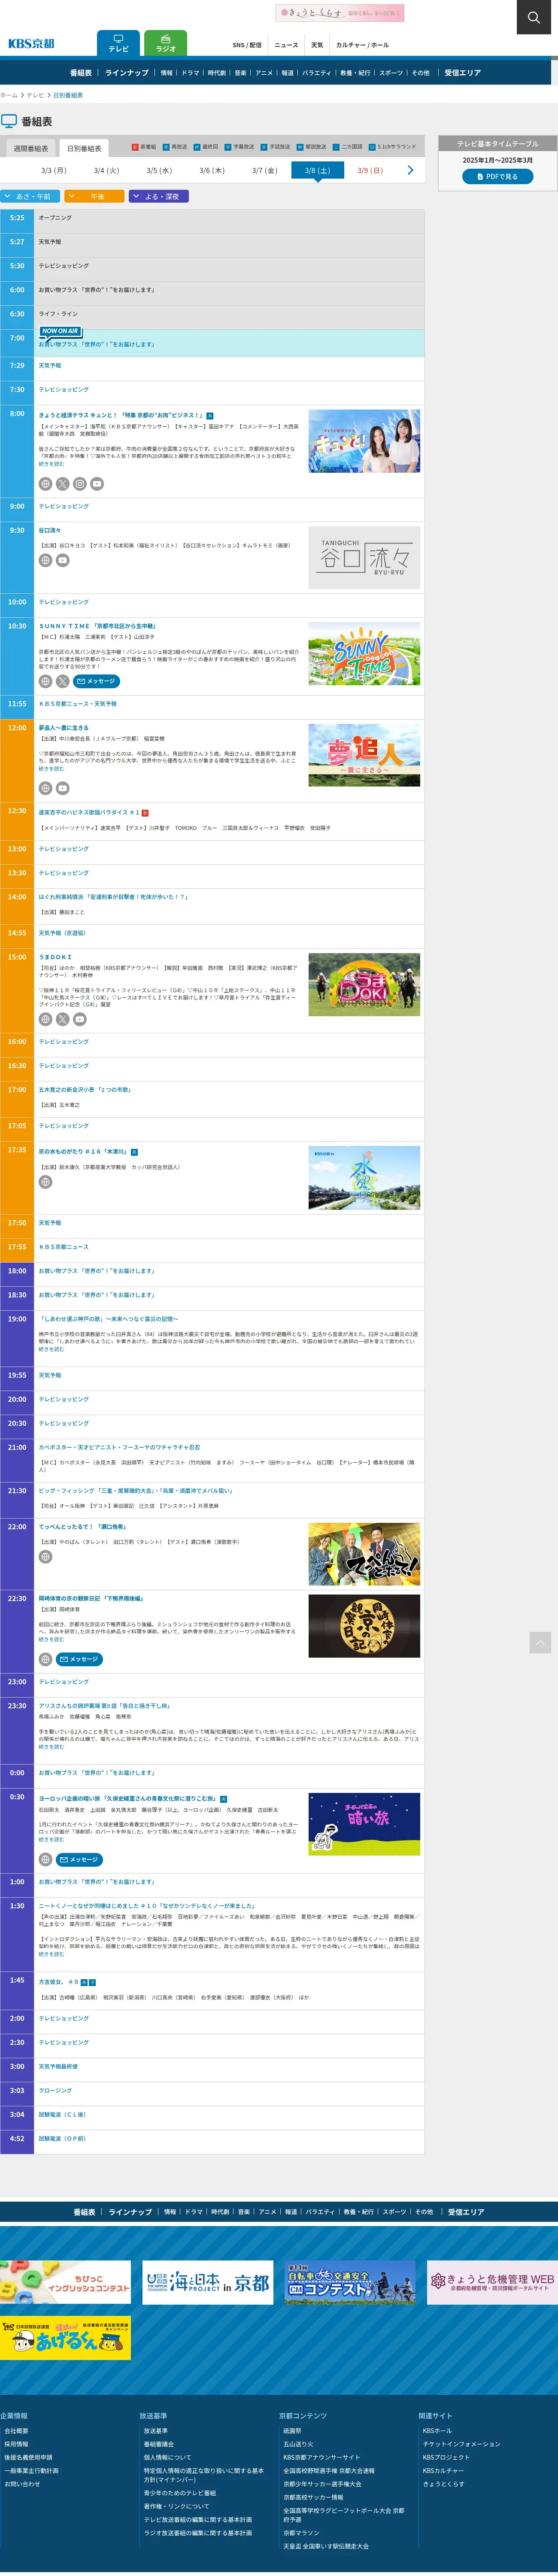Viewport: 558px width, 2576px height.
Task: Open website globe icon for 夢追人
Action: (45, 788)
